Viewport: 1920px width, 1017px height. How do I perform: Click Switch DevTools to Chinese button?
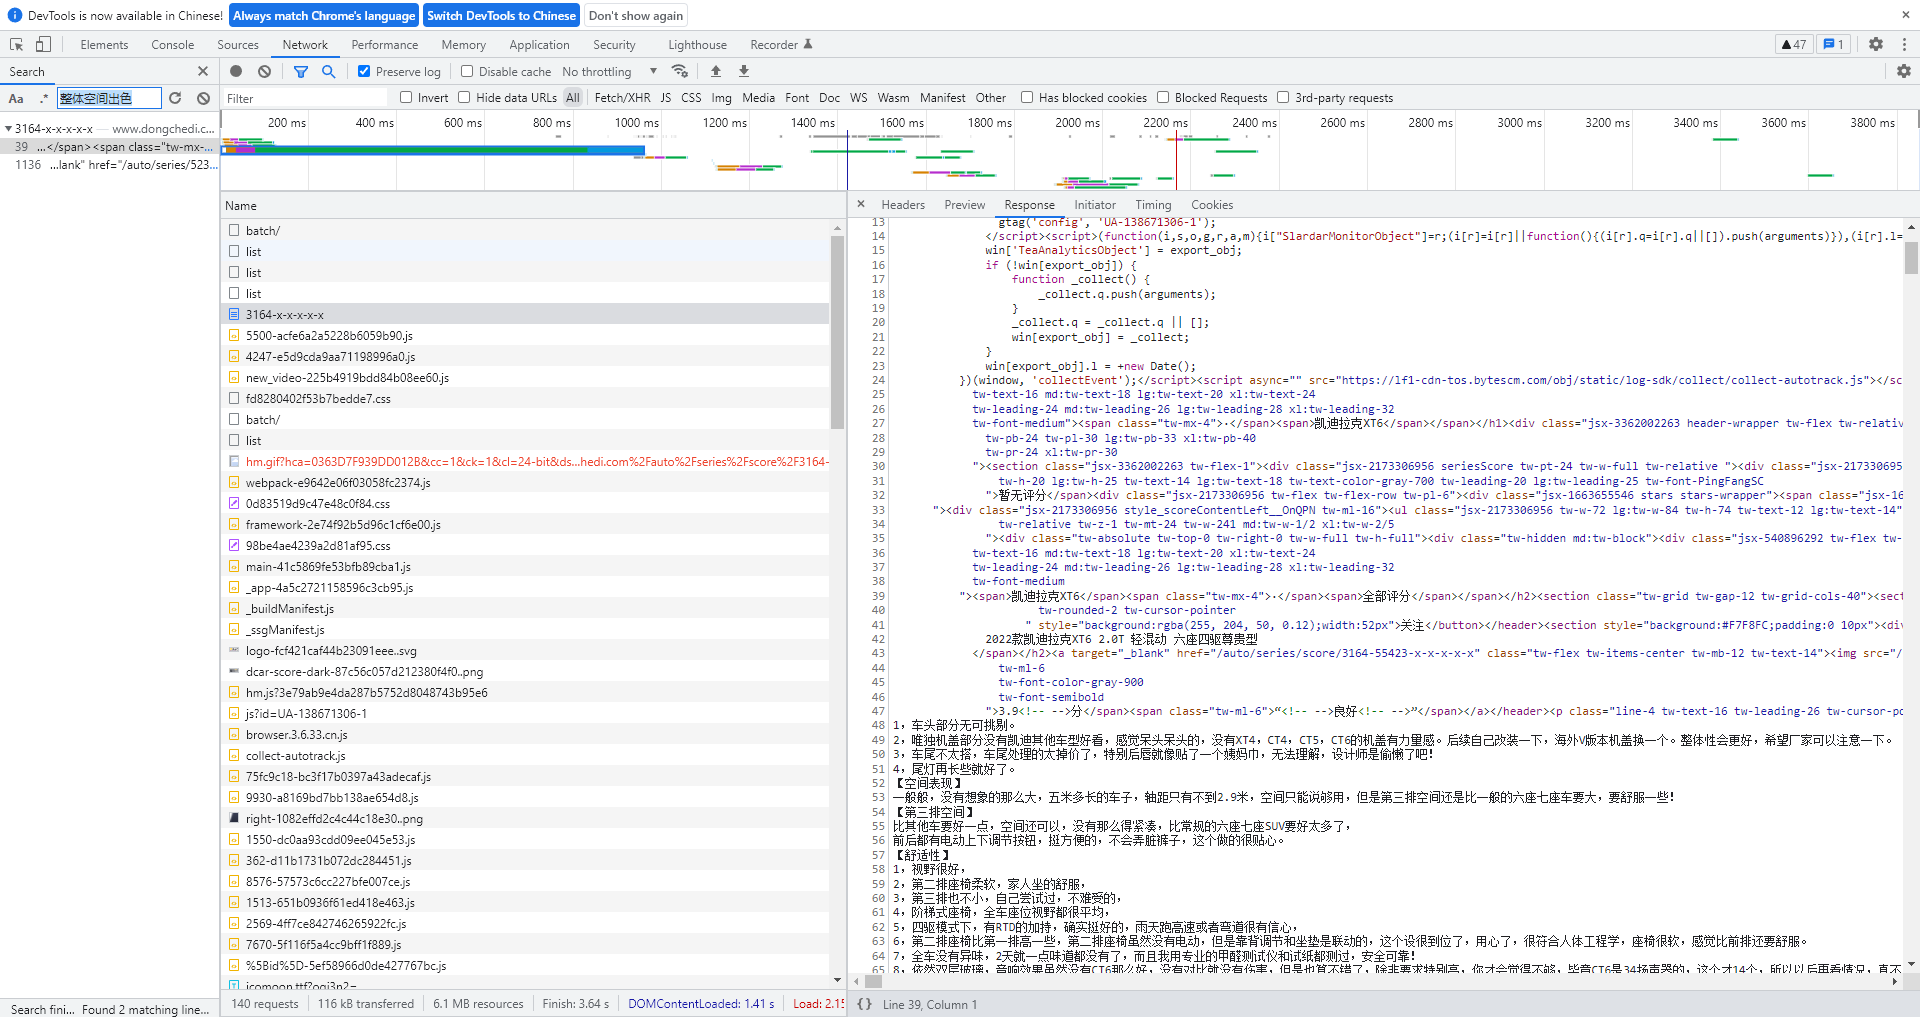pyautogui.click(x=501, y=15)
